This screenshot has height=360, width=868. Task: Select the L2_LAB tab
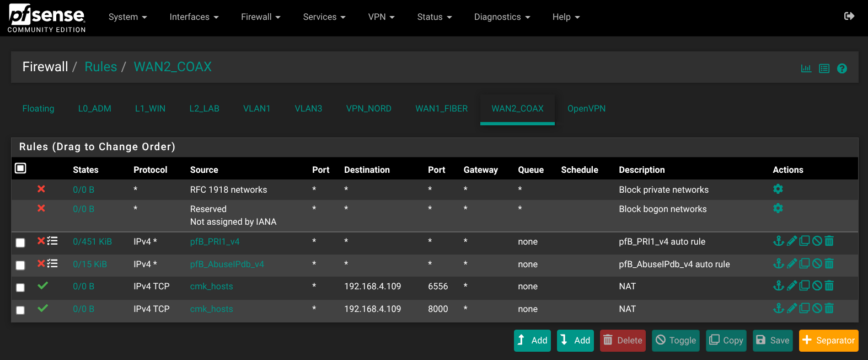point(204,109)
